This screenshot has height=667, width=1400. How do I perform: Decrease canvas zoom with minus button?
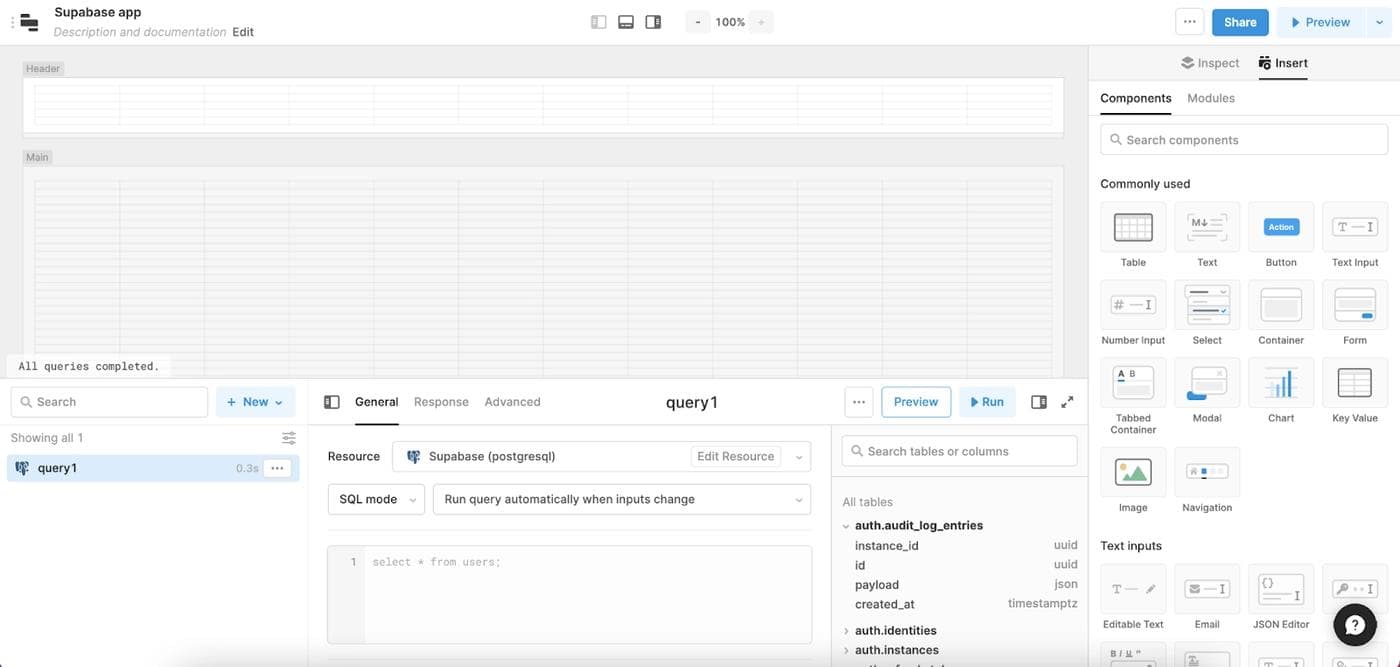coord(698,22)
